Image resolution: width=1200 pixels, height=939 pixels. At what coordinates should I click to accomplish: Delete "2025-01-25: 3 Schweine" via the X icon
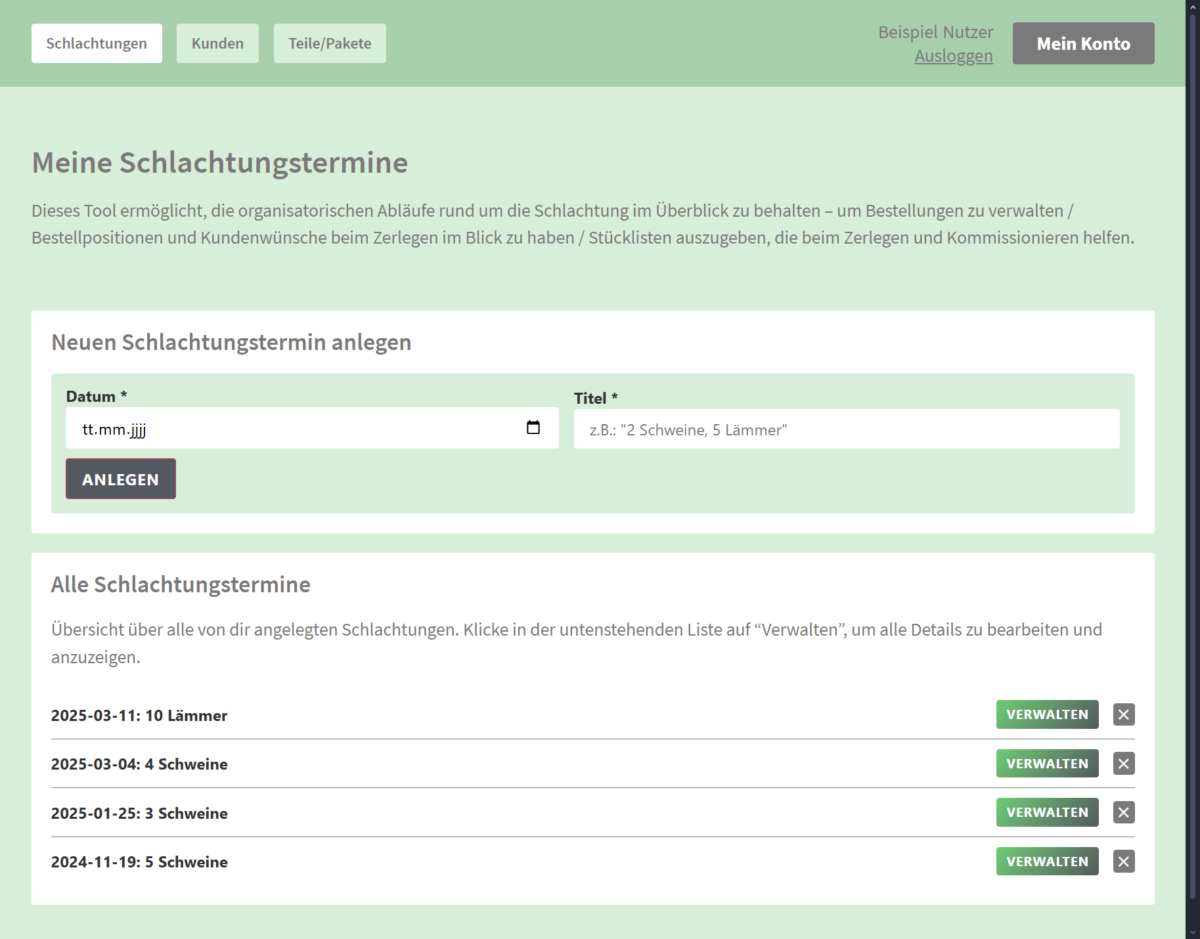pos(1122,812)
